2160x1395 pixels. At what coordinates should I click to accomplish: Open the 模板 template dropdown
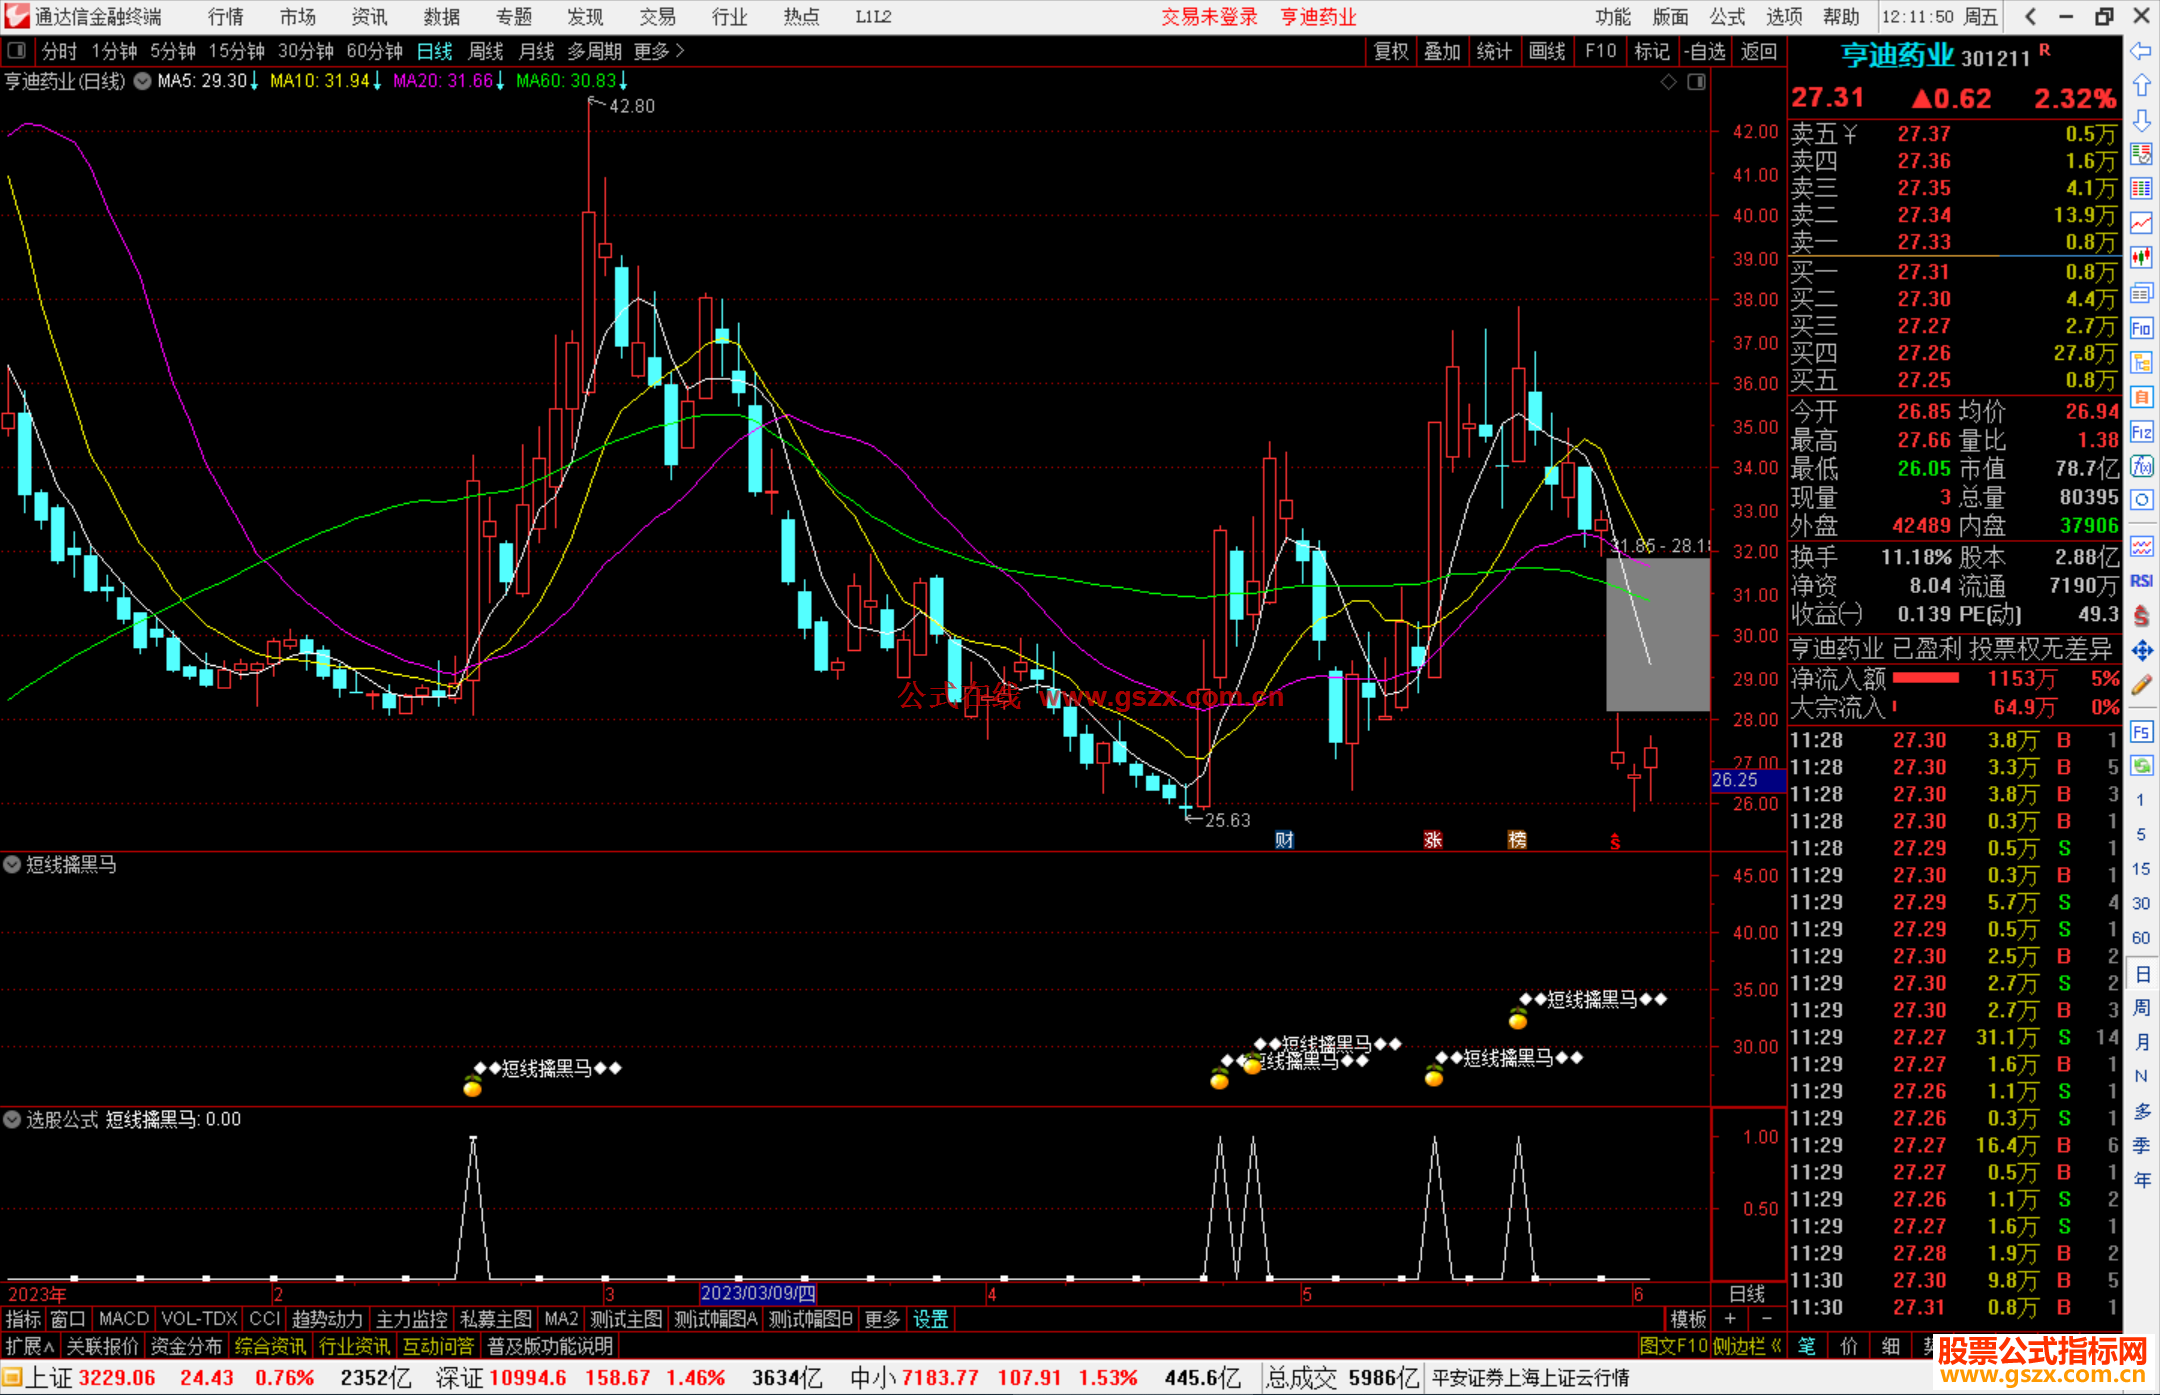(1688, 1319)
